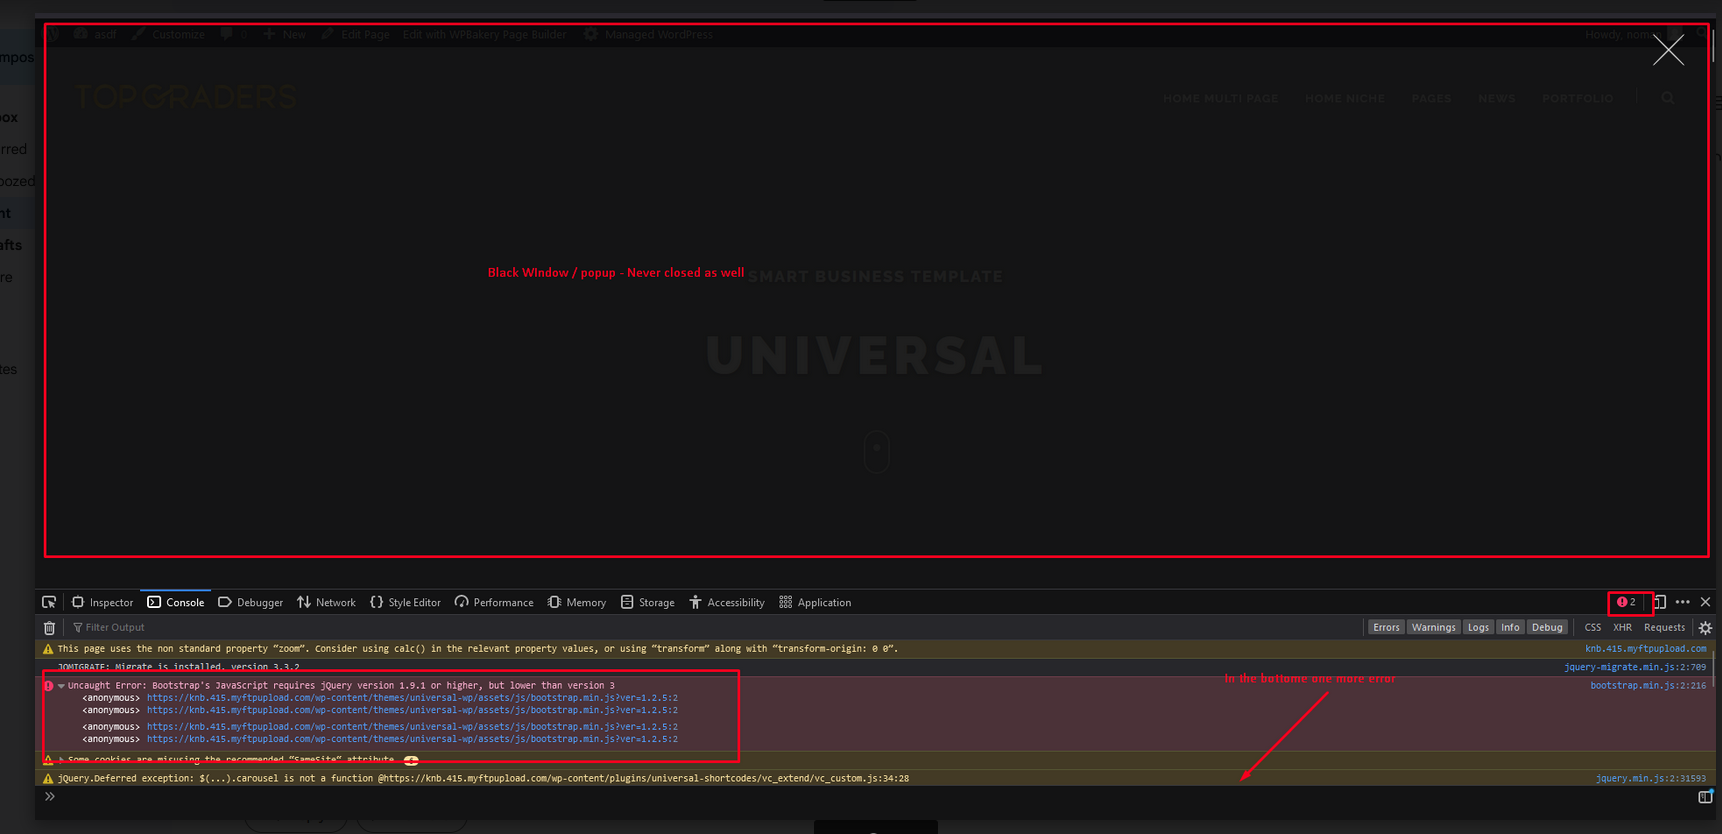The height and width of the screenshot is (834, 1722).
Task: Click the TOPGRADERS site logo
Action: pyautogui.click(x=185, y=97)
